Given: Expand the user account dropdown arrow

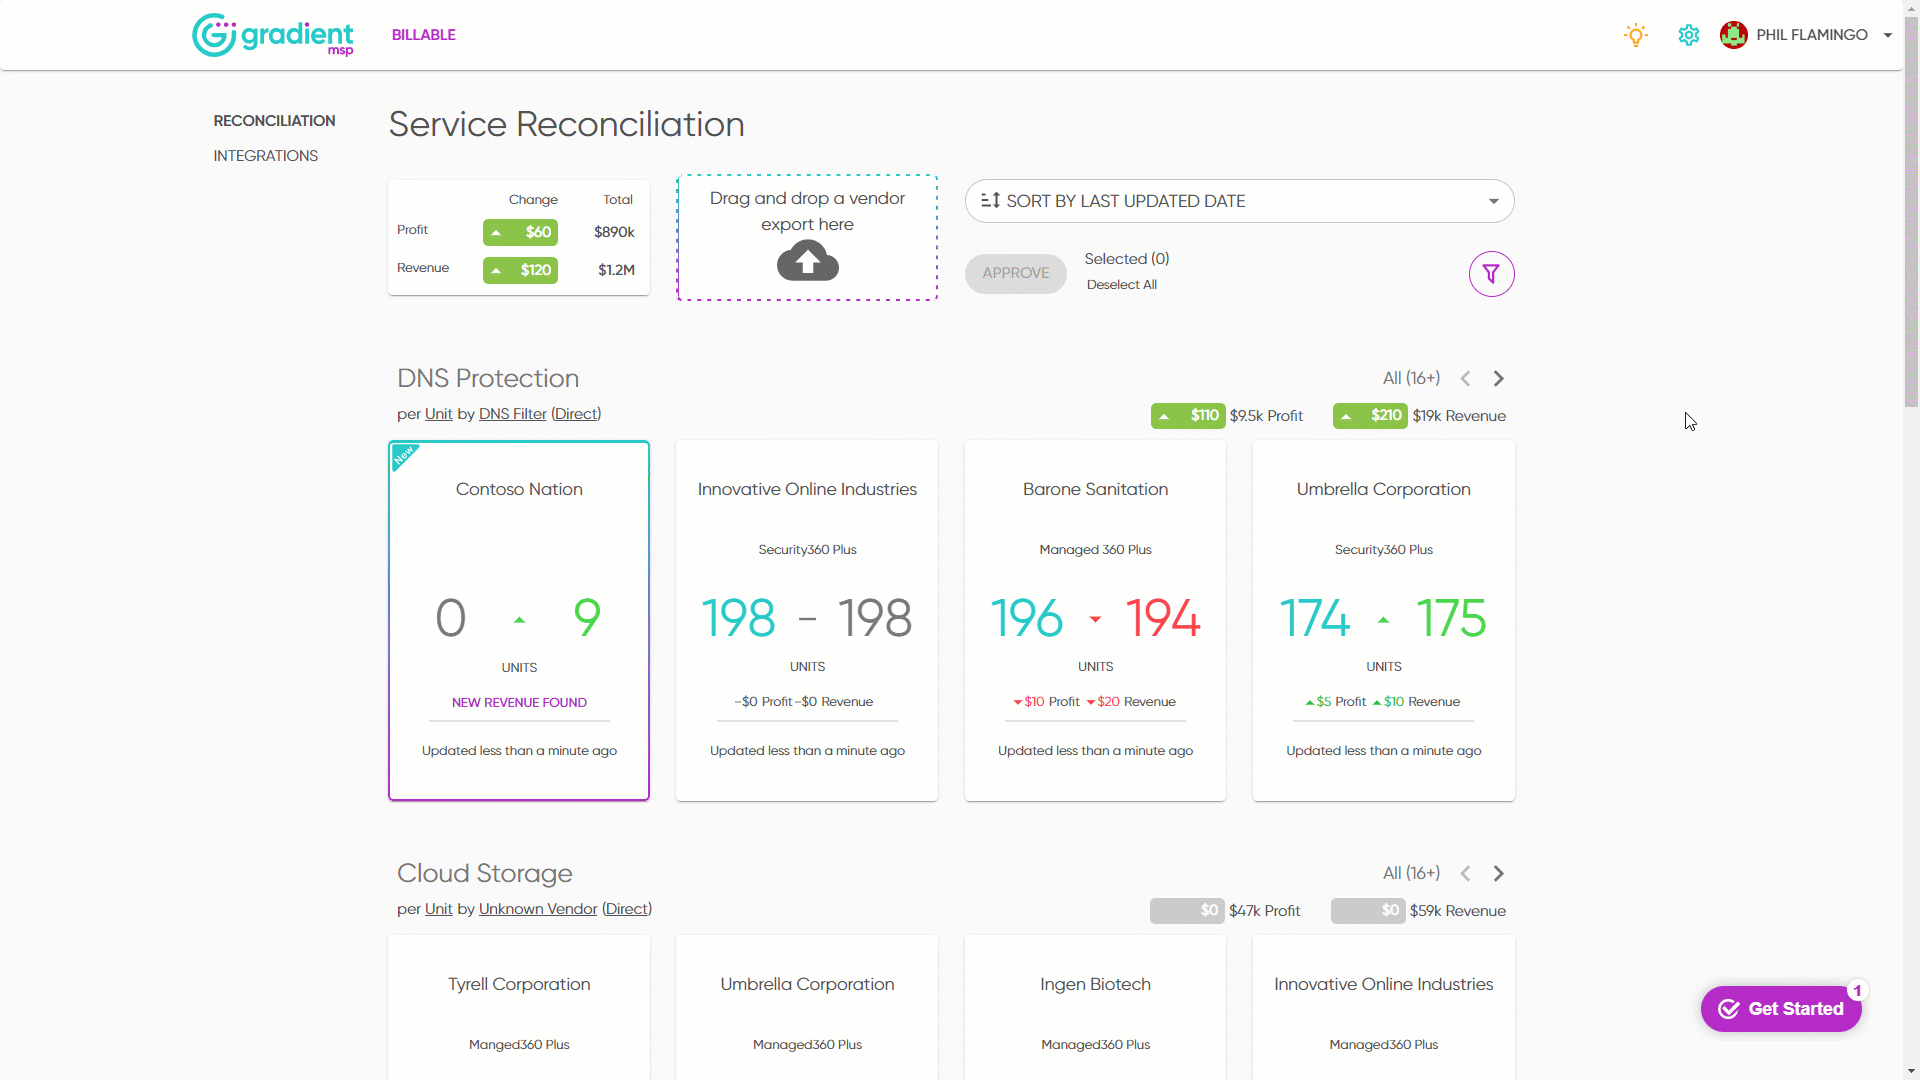Looking at the screenshot, I should 1888,35.
